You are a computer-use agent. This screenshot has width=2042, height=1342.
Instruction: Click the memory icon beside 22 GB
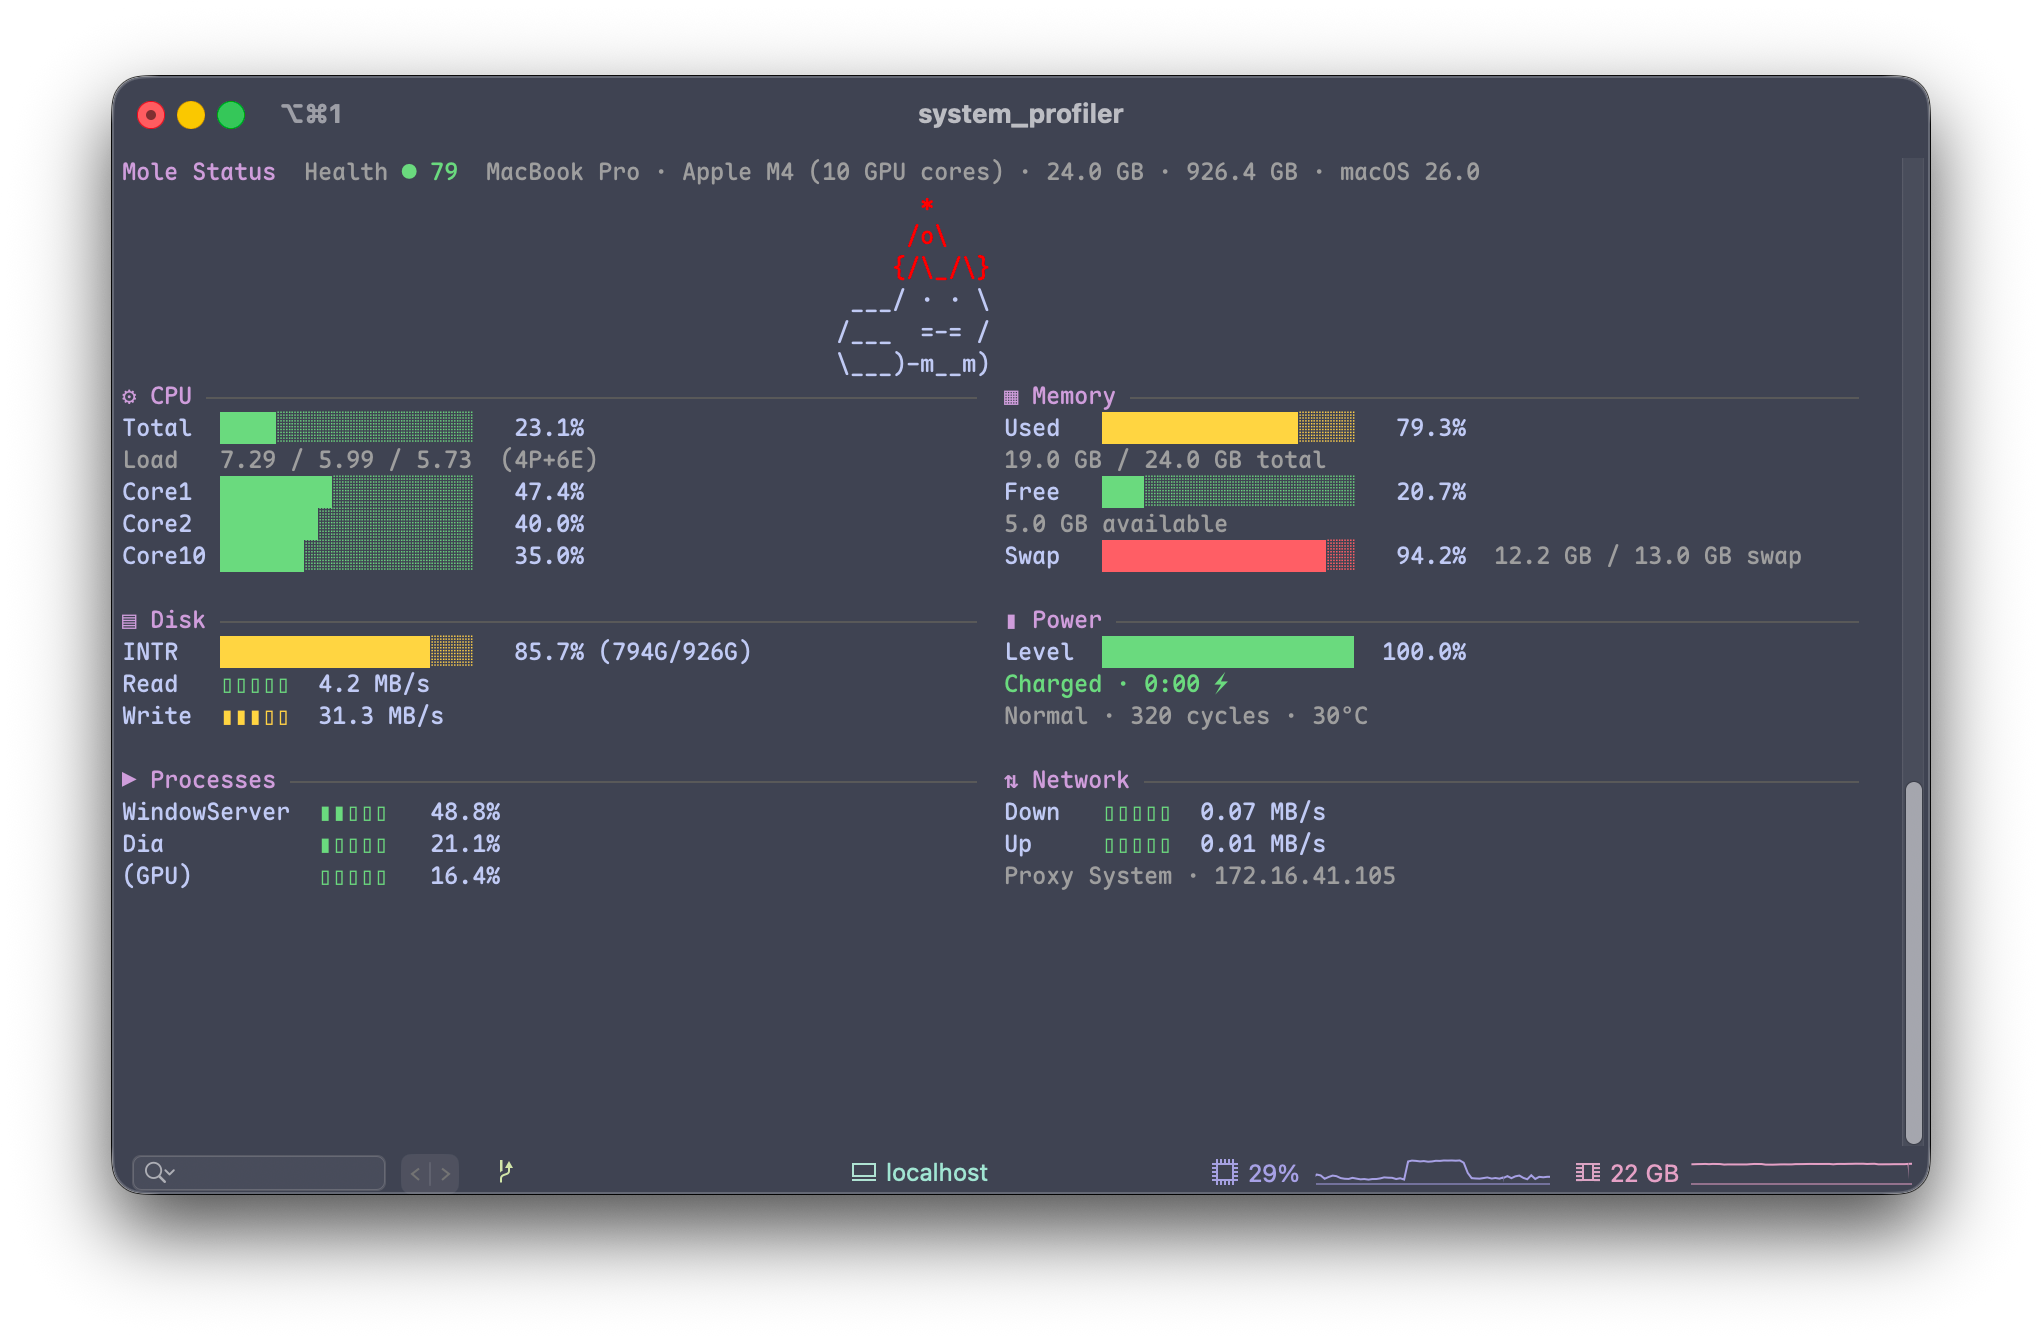click(1587, 1172)
